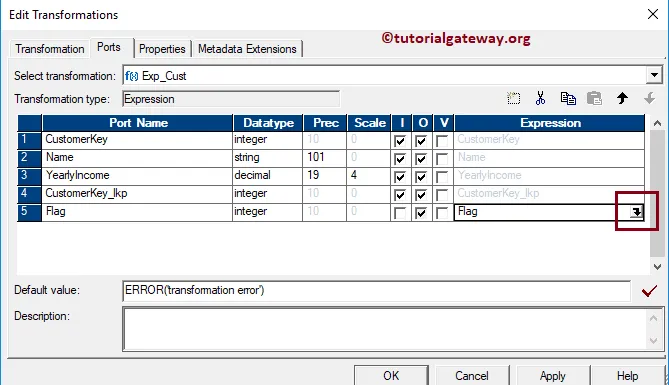The width and height of the screenshot is (669, 385).
Task: Click the grayed paste port icon
Action: 594,99
